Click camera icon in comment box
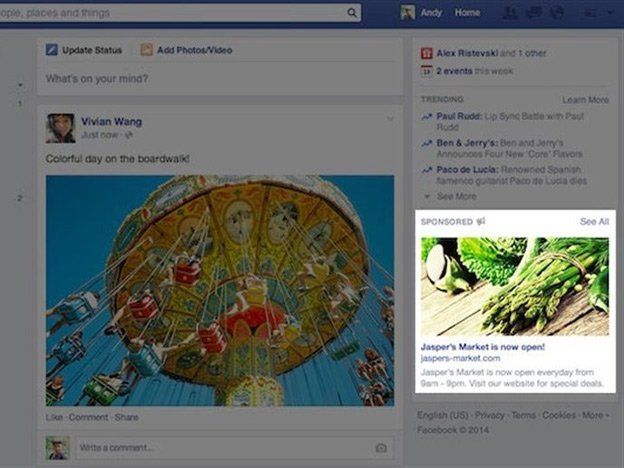Image resolution: width=624 pixels, height=468 pixels. [381, 448]
